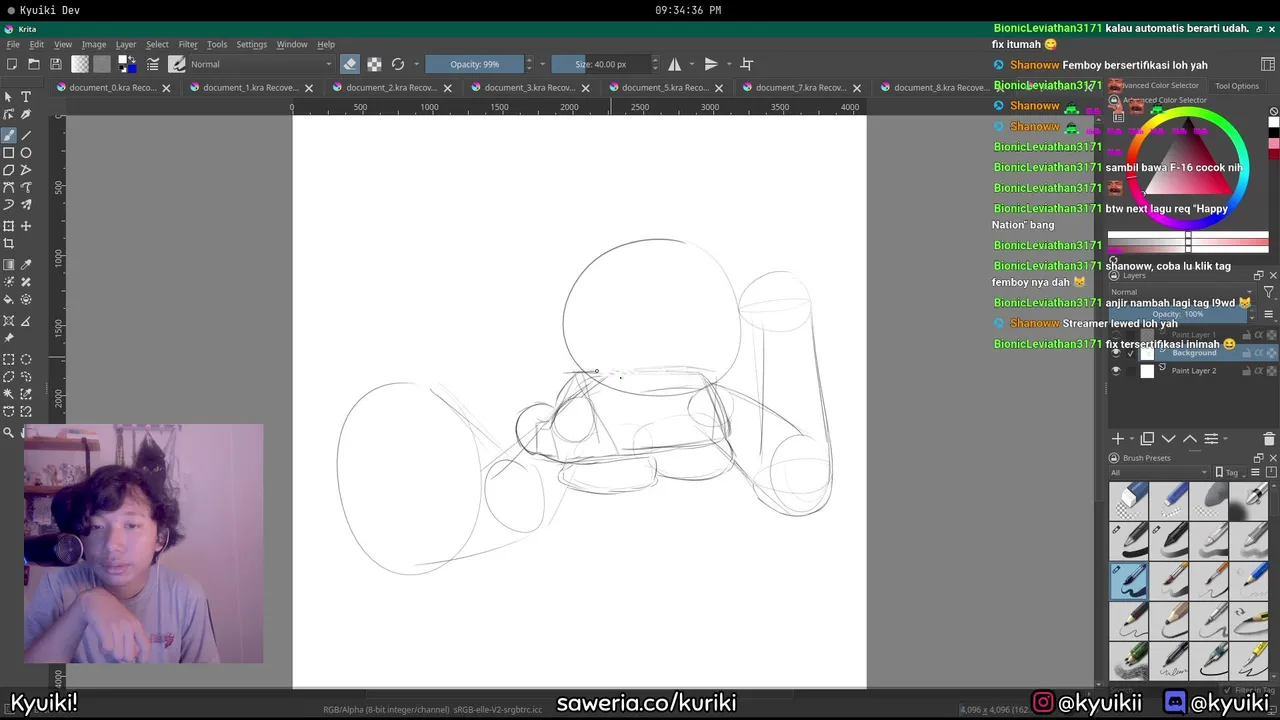Open the brush presets tag filter dropdown

(x=1160, y=472)
